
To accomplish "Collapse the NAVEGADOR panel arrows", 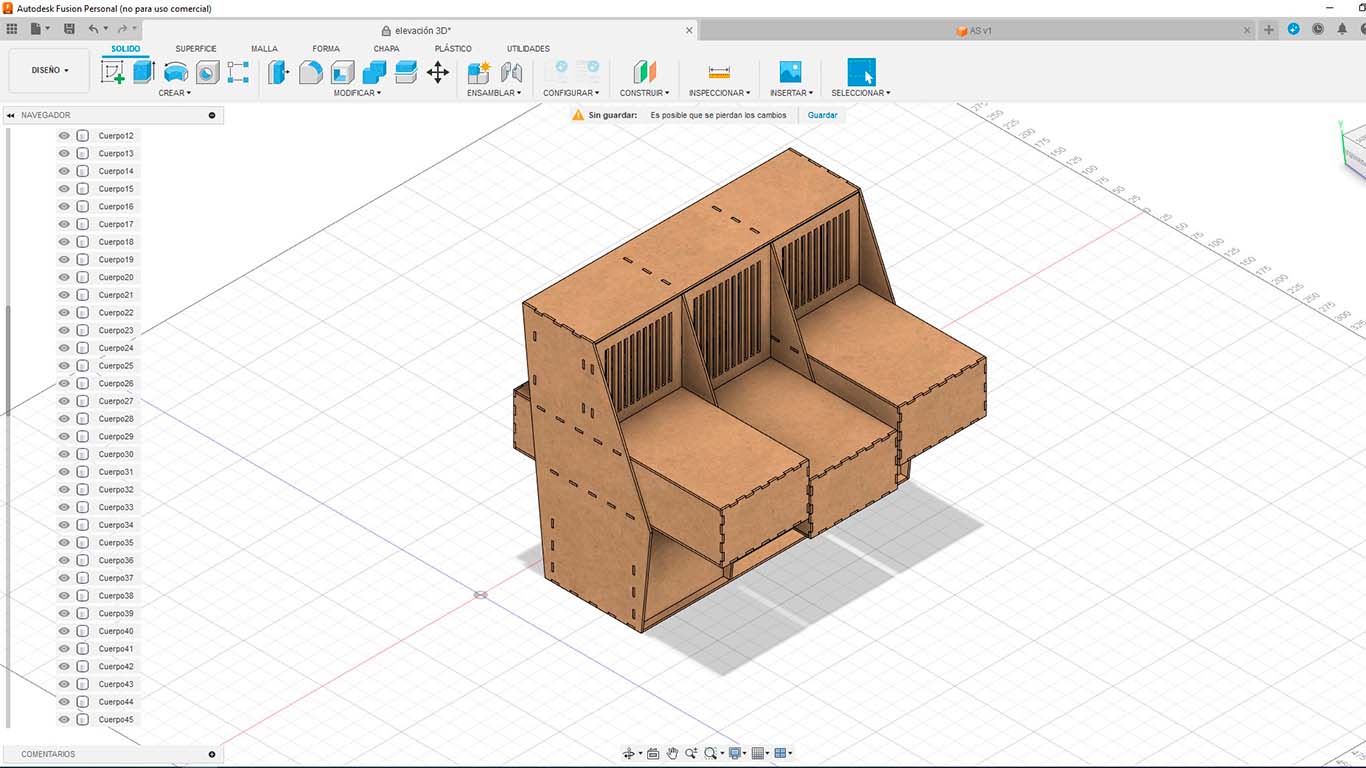I will point(11,115).
